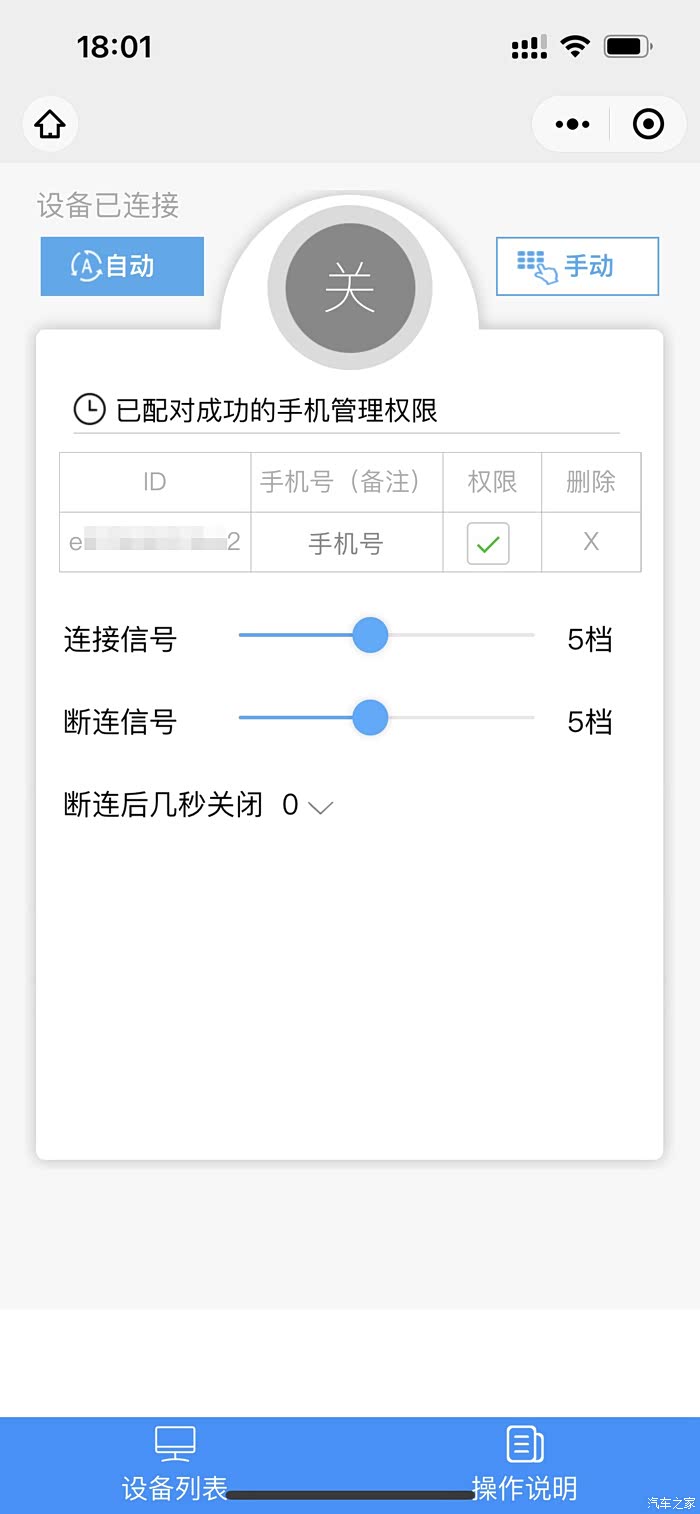Image resolution: width=700 pixels, height=1514 pixels.
Task: Open the 设备列表 tab
Action: pos(175,1487)
